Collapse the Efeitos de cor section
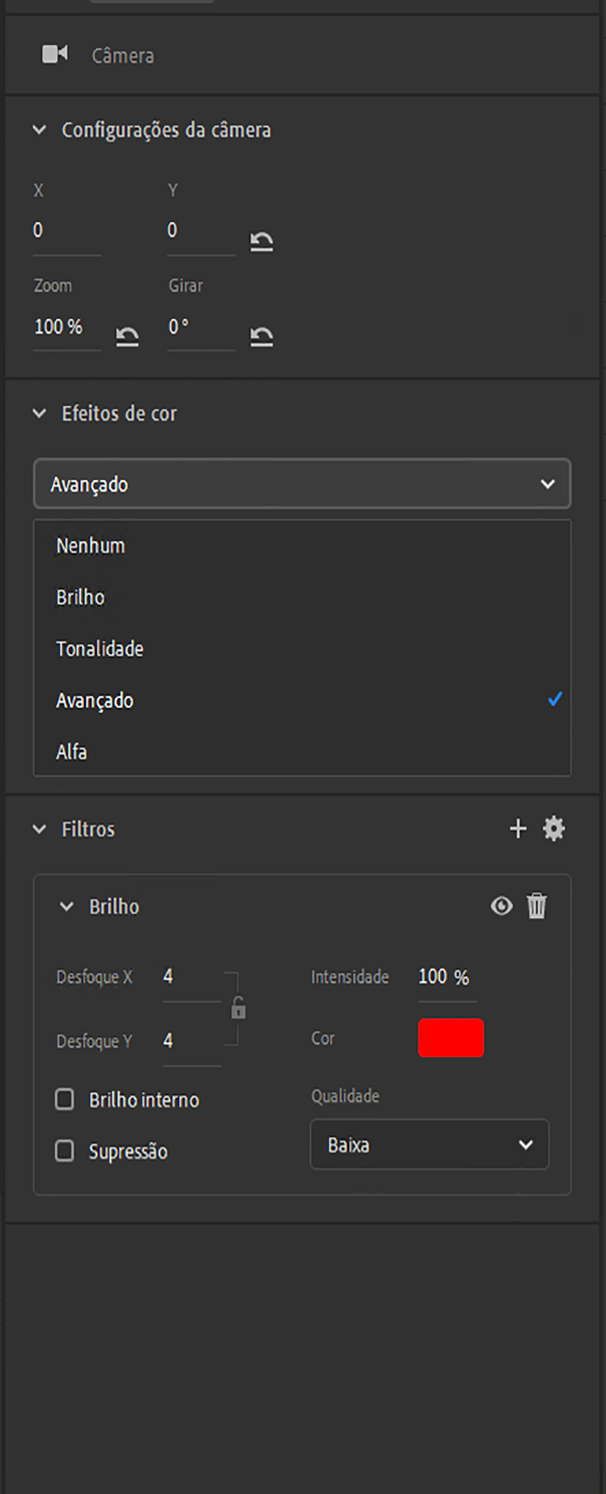The image size is (606, 1494). pyautogui.click(x=38, y=413)
